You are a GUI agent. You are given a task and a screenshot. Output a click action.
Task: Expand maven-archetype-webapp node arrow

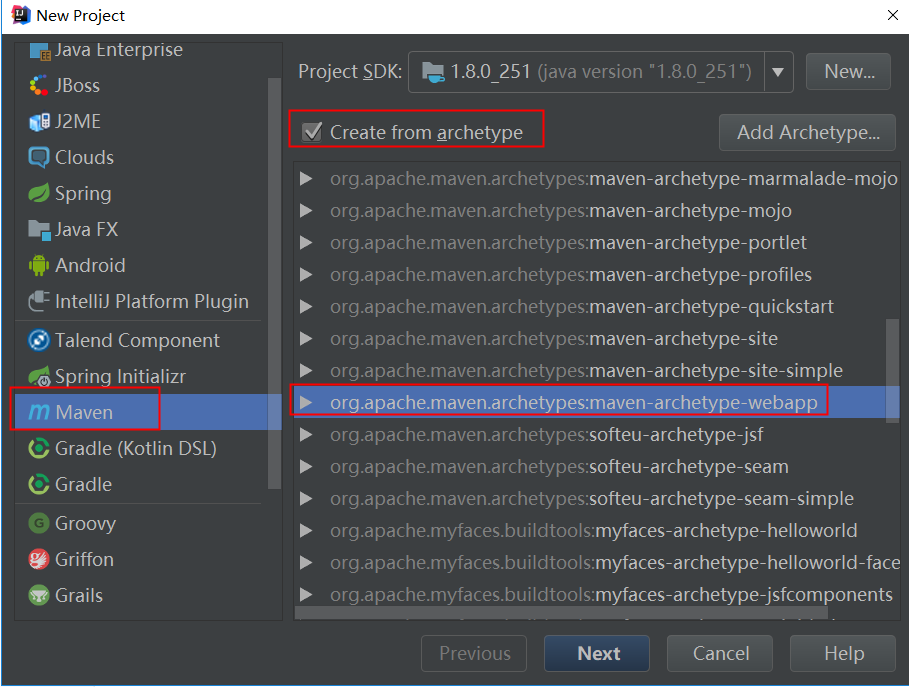306,402
